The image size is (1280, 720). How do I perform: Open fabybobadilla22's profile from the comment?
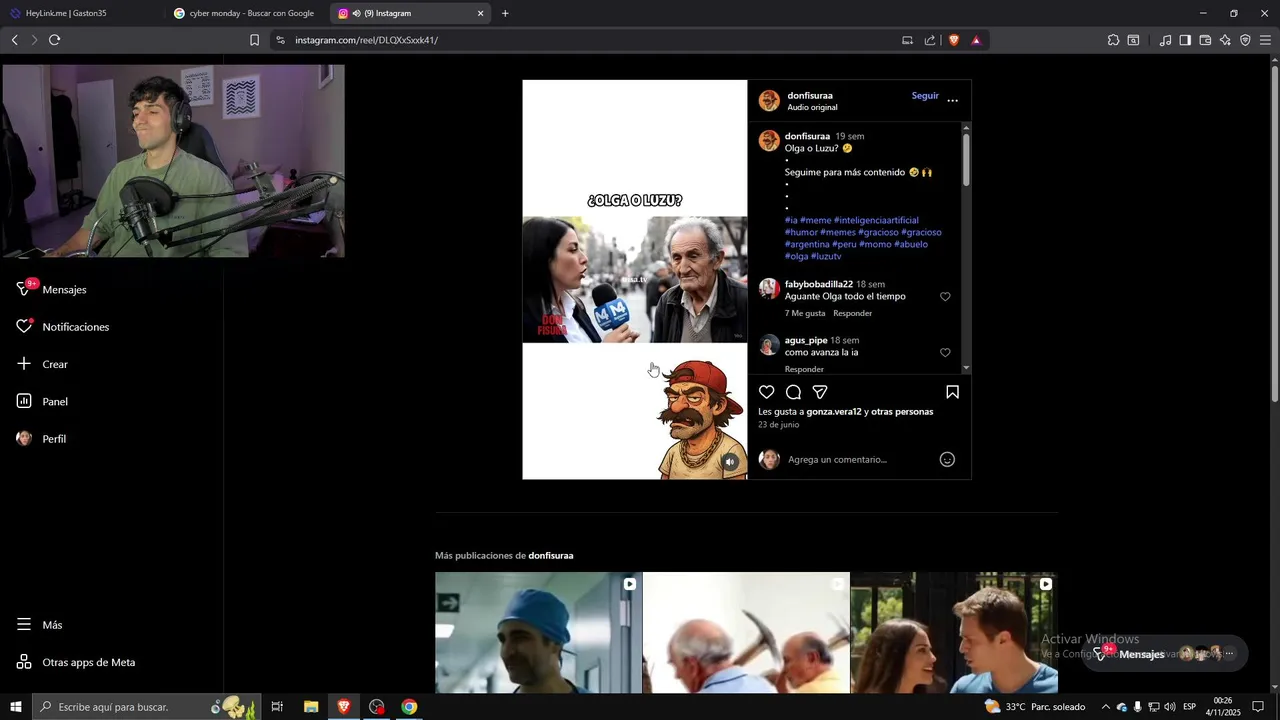pyautogui.click(x=819, y=284)
